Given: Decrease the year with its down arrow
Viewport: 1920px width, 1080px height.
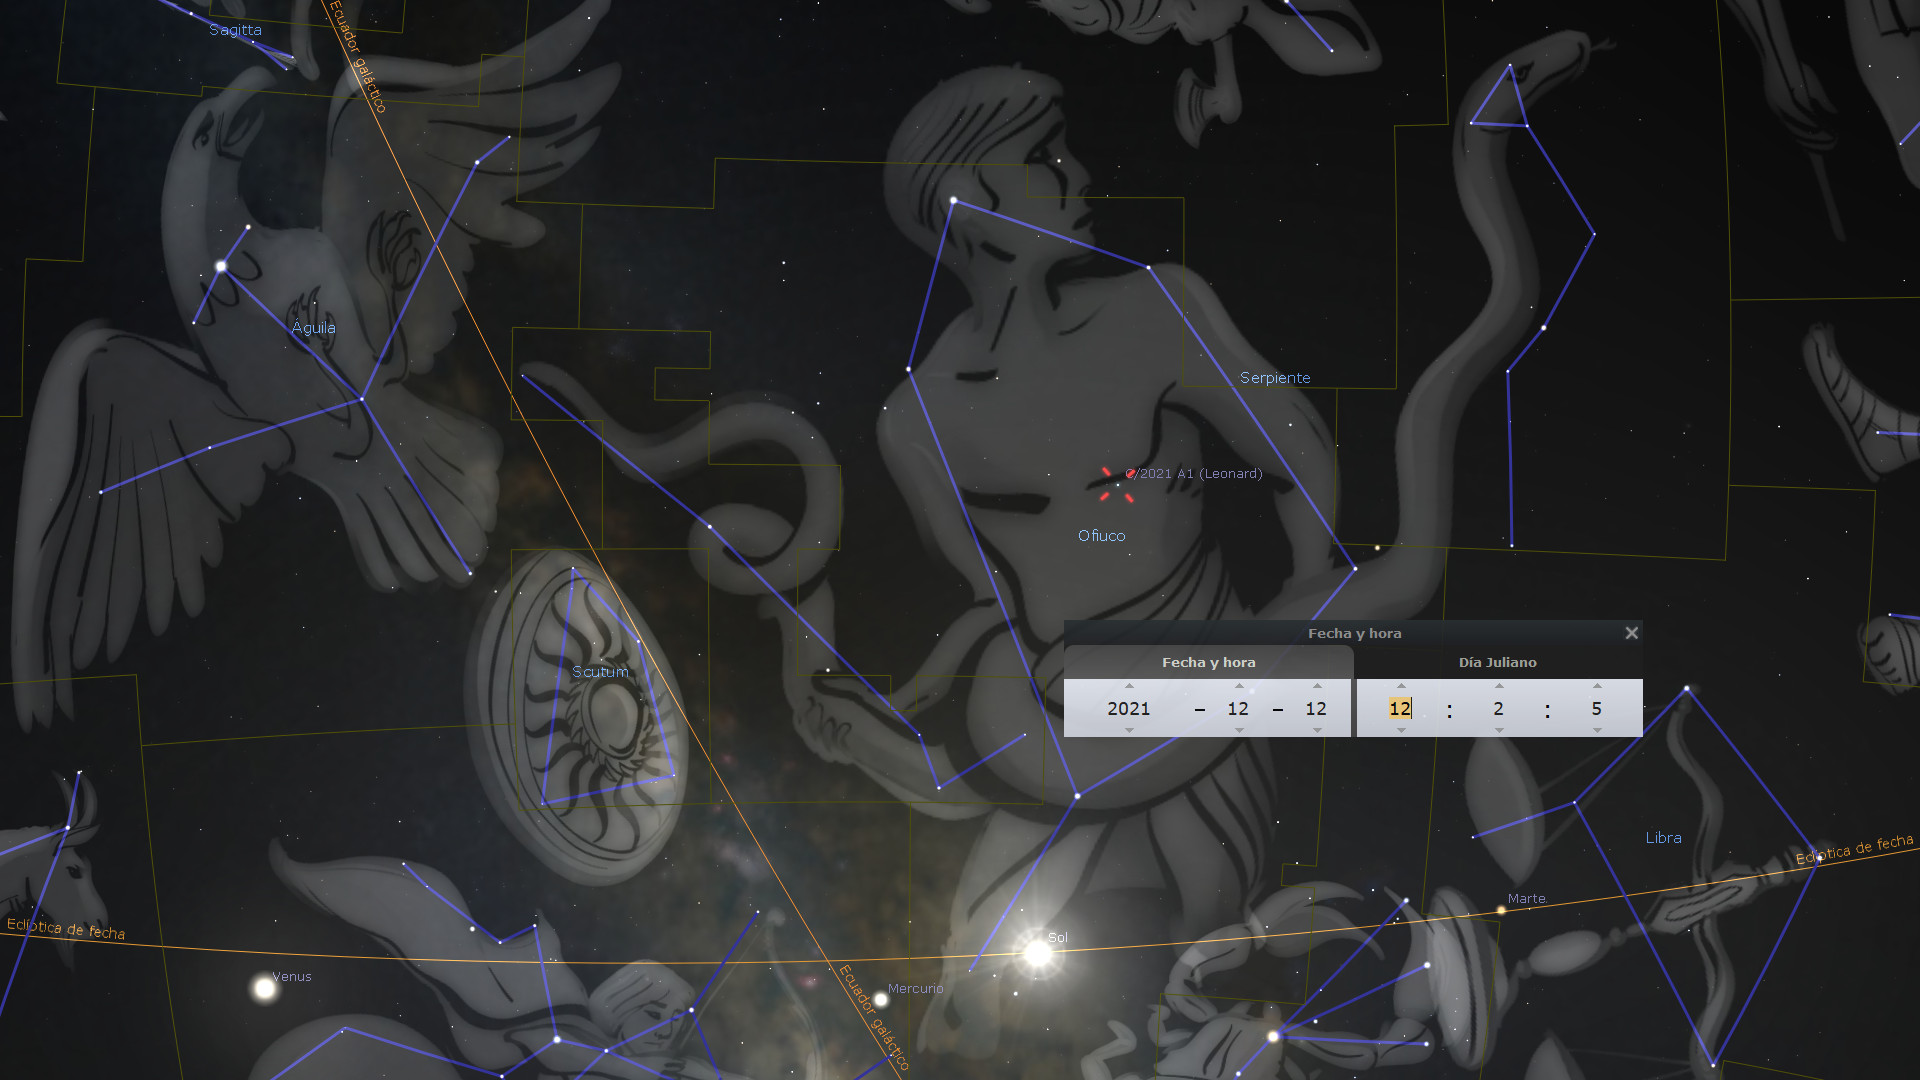Looking at the screenshot, I should click(1129, 731).
